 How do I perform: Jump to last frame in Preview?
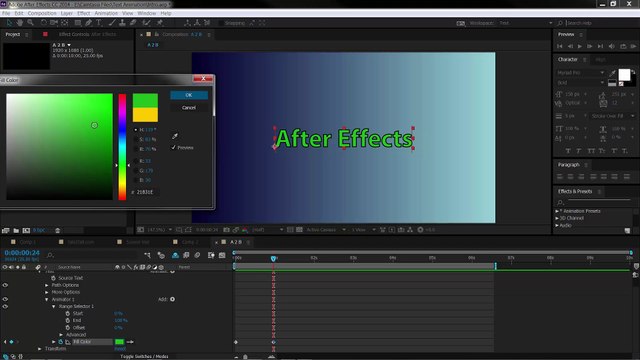600,46
